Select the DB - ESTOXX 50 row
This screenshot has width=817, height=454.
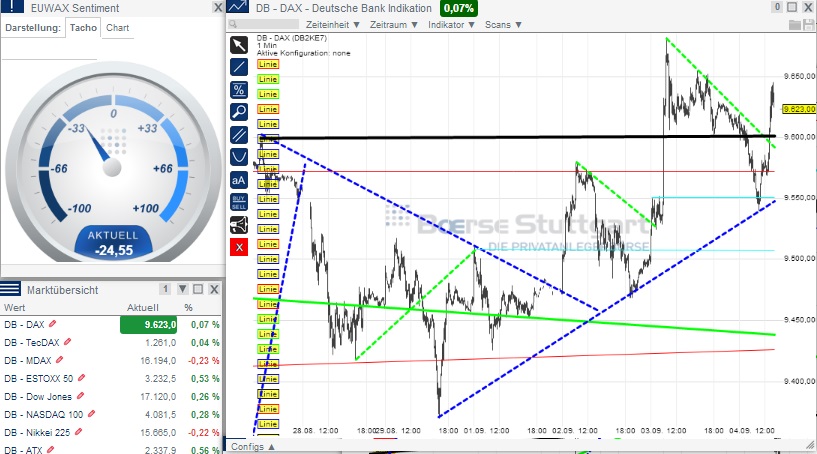point(112,378)
